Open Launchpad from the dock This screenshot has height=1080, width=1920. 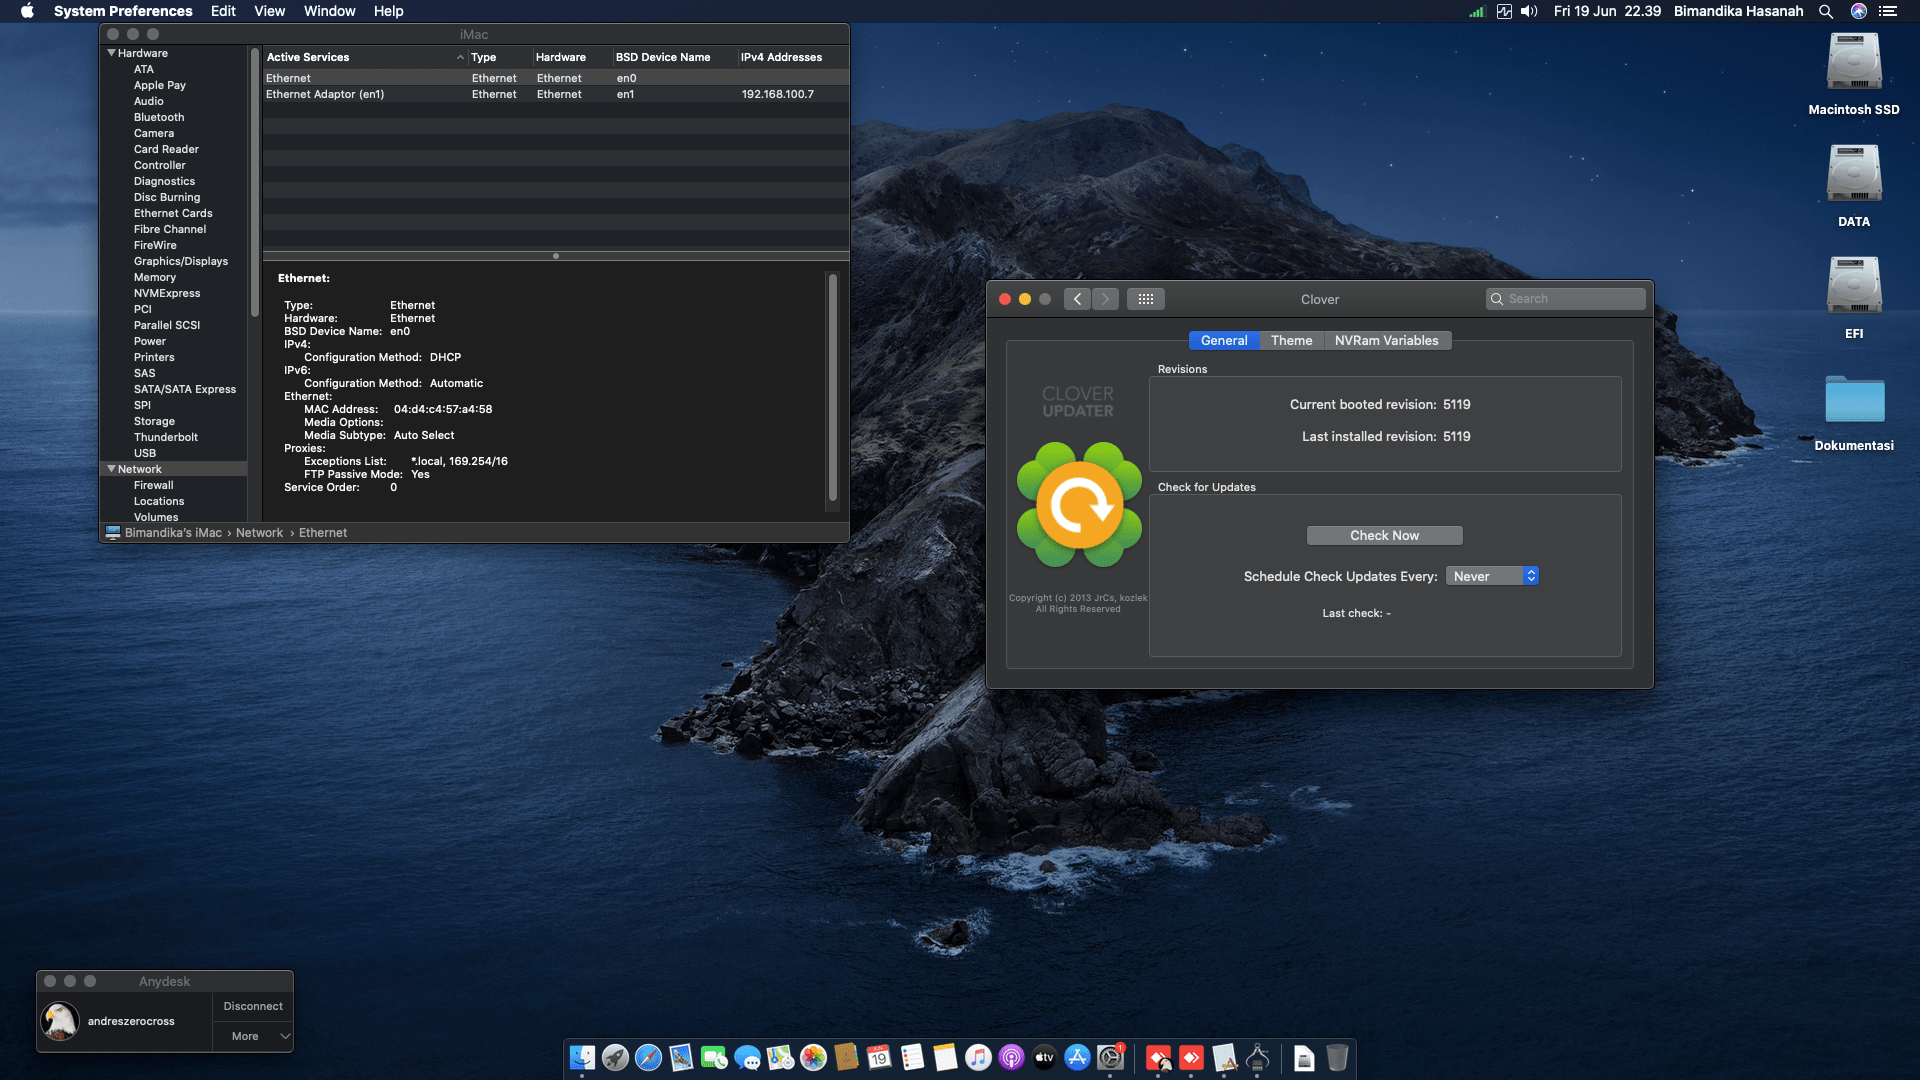click(615, 1057)
